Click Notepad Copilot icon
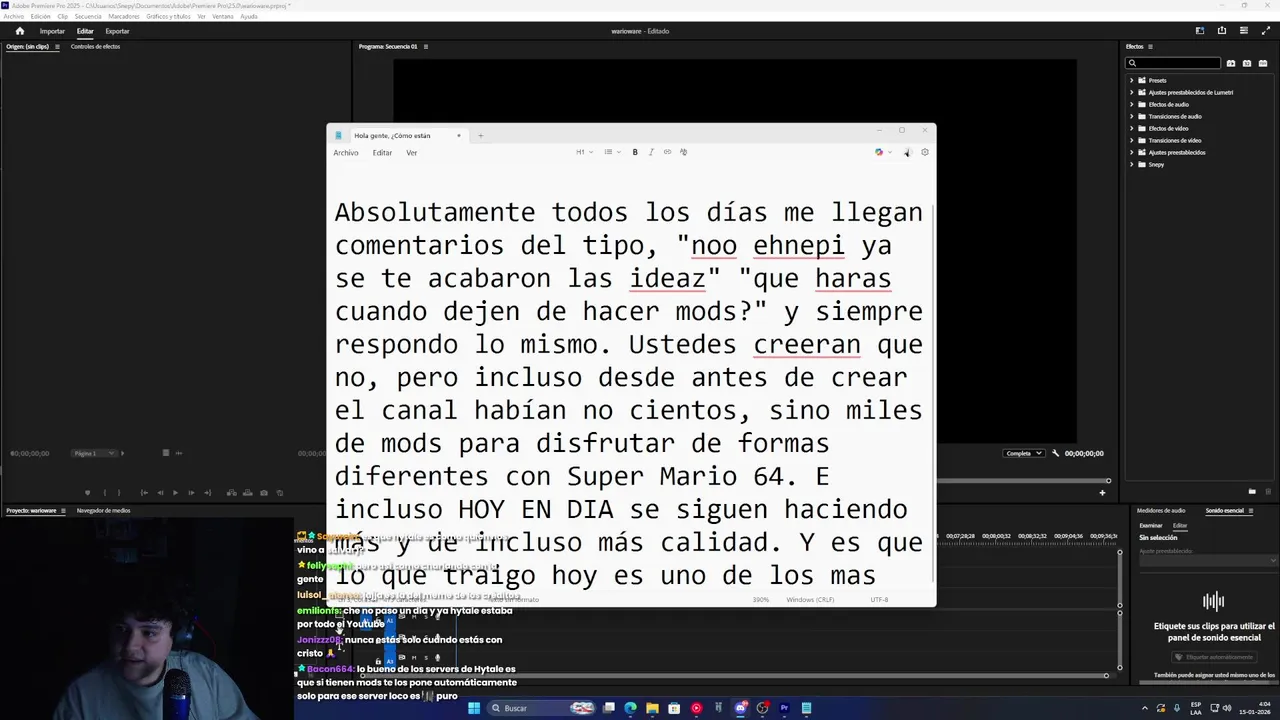Viewport: 1280px width, 720px height. 879,152
